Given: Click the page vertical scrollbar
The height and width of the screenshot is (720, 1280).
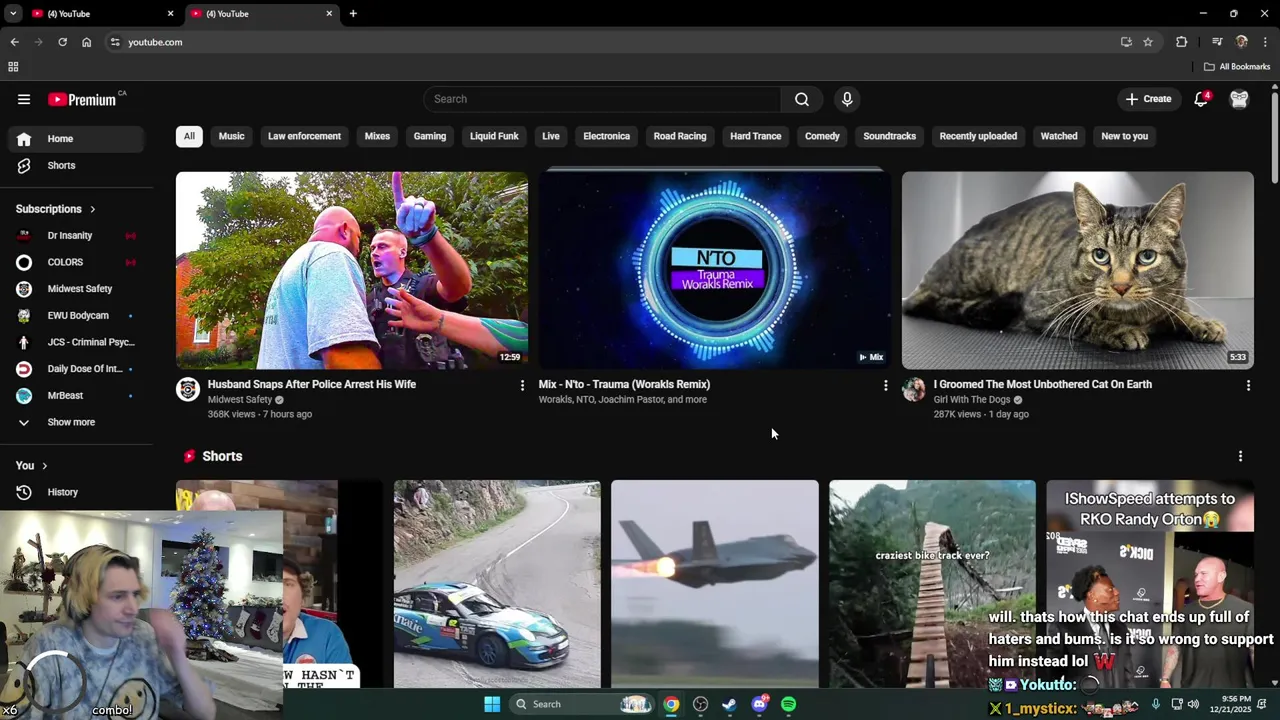Looking at the screenshot, I should tap(1275, 136).
